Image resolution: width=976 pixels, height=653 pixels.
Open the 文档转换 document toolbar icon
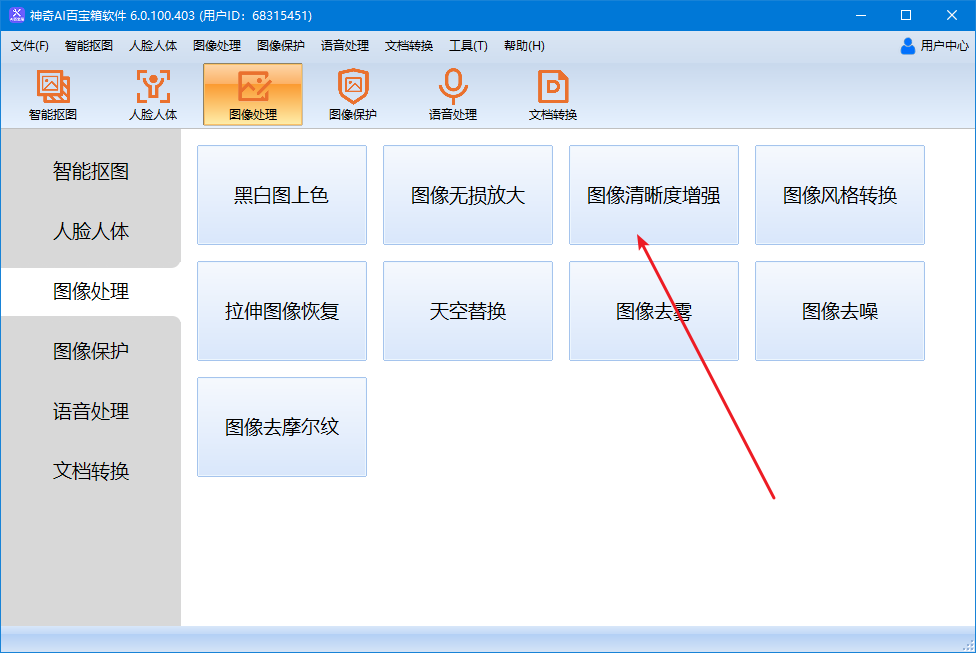(553, 95)
